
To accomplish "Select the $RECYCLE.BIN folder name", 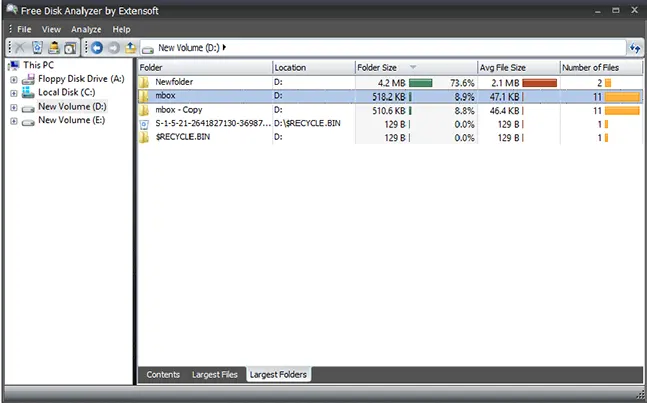I will pos(182,137).
